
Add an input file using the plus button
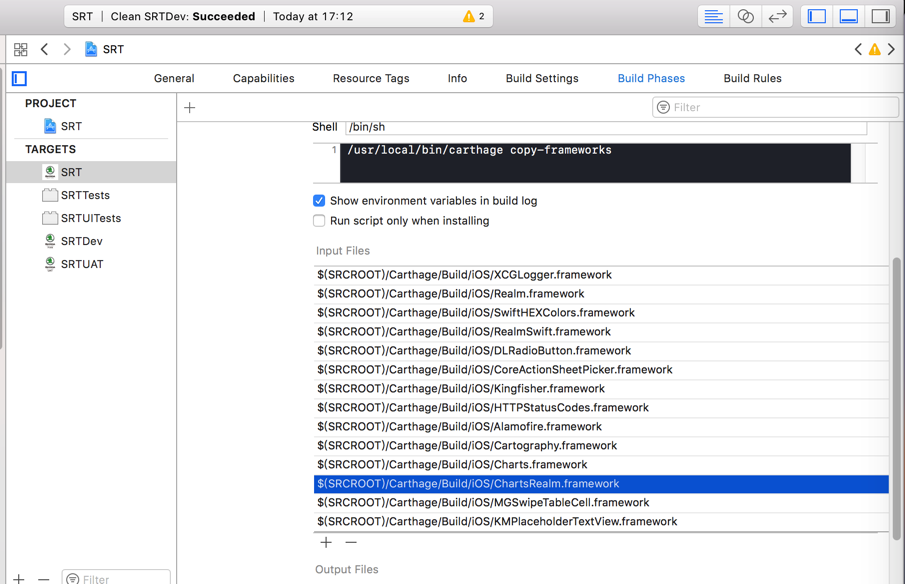tap(326, 542)
